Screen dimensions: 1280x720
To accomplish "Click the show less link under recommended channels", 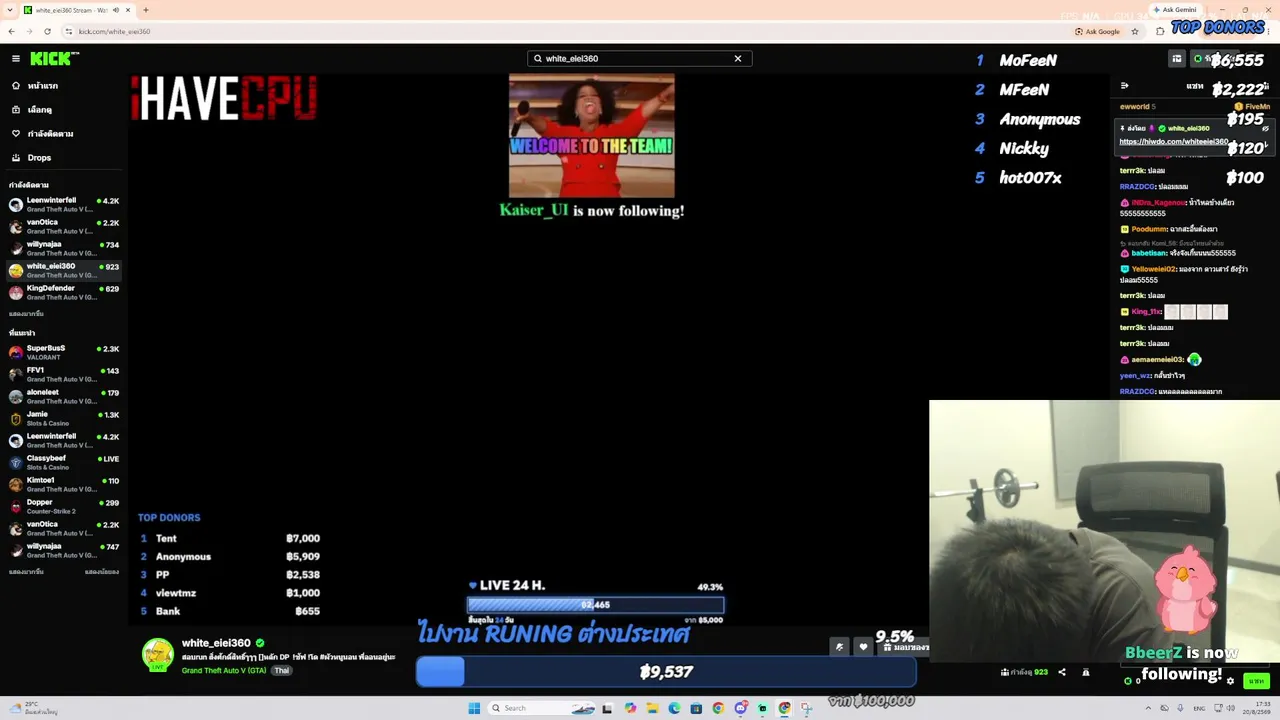I will coord(103,572).
